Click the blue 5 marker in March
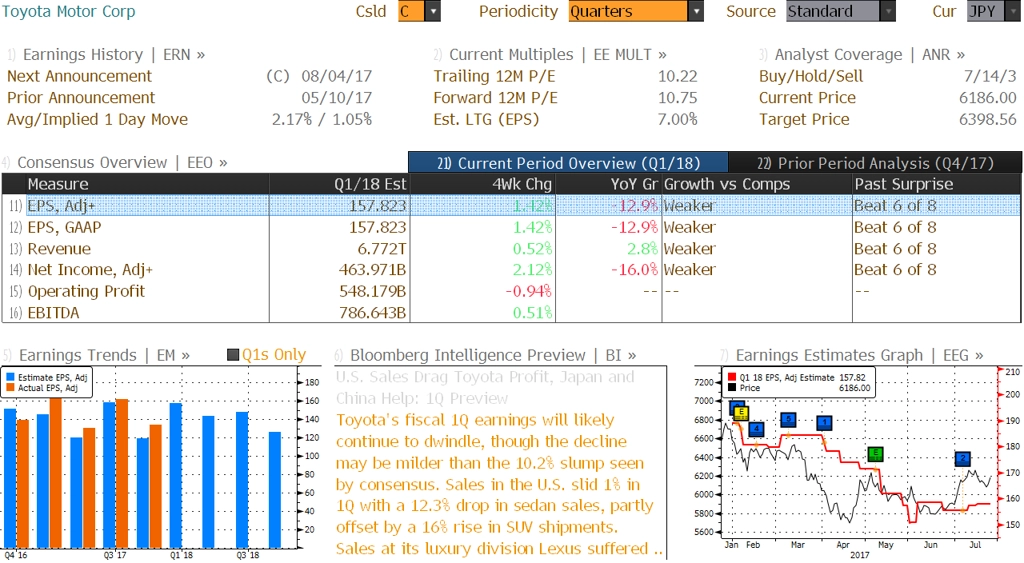Viewport: 1024px width, 563px height. [788, 419]
